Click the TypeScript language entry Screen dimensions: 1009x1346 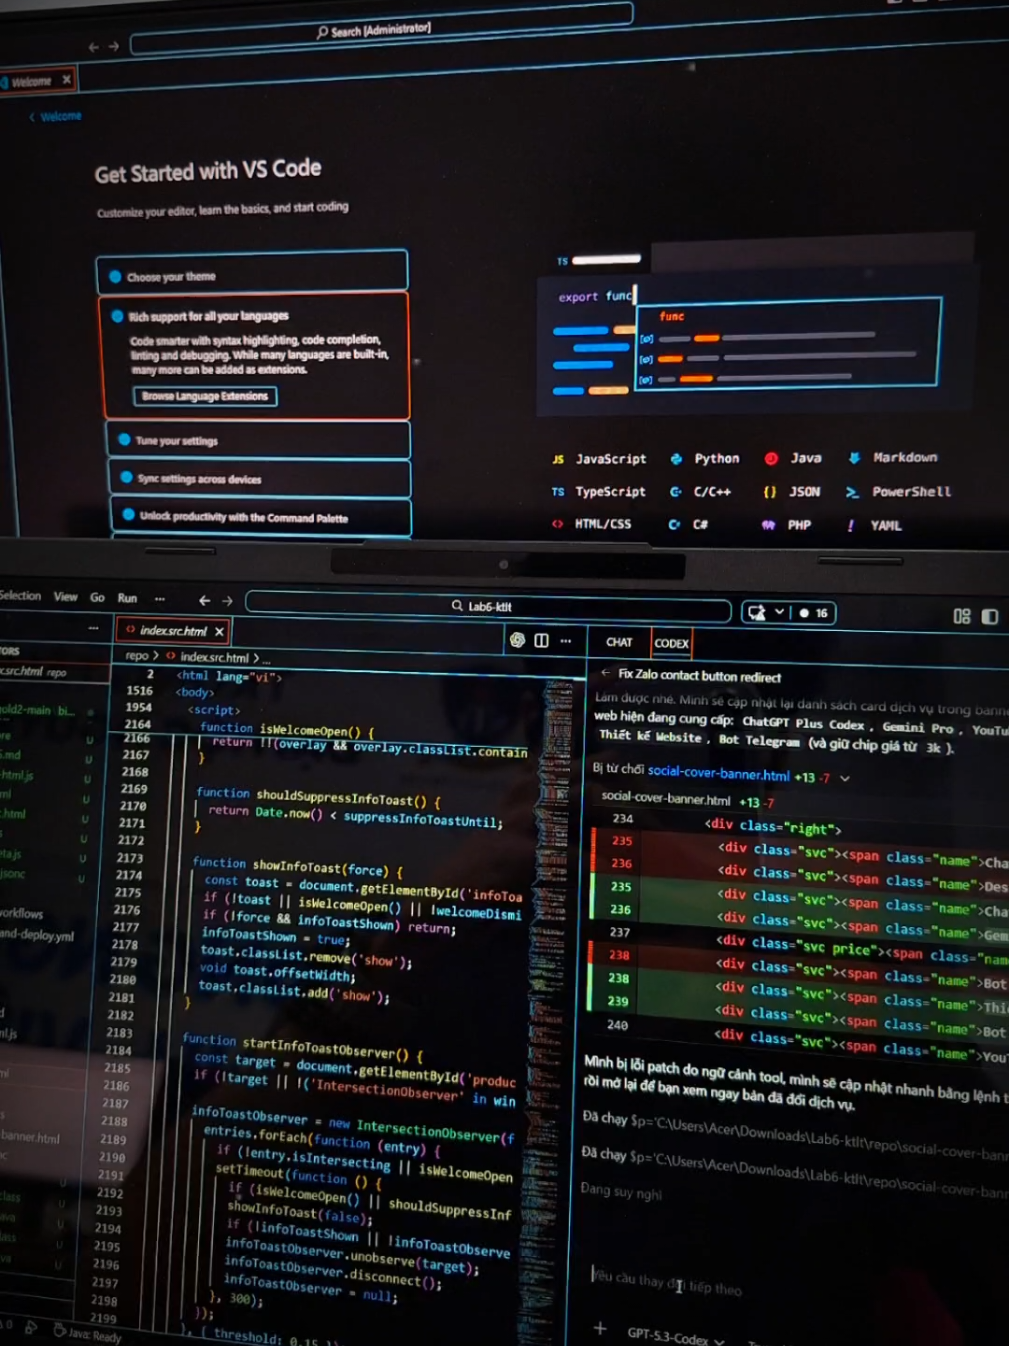click(598, 491)
